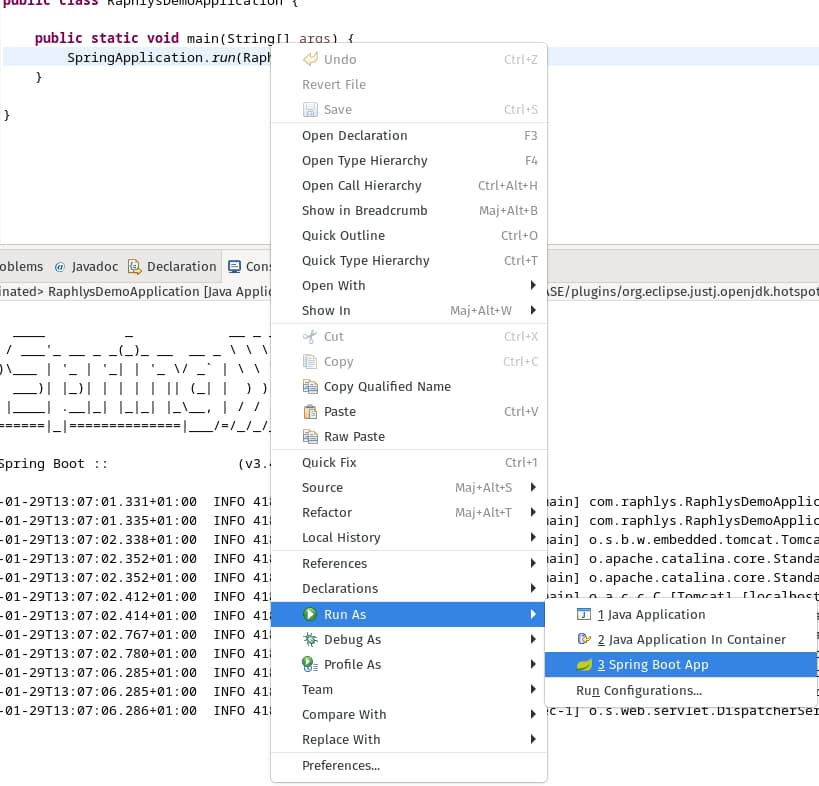Screen dimensions: 819x786
Task: Click the Profile As icon
Action: click(x=311, y=665)
